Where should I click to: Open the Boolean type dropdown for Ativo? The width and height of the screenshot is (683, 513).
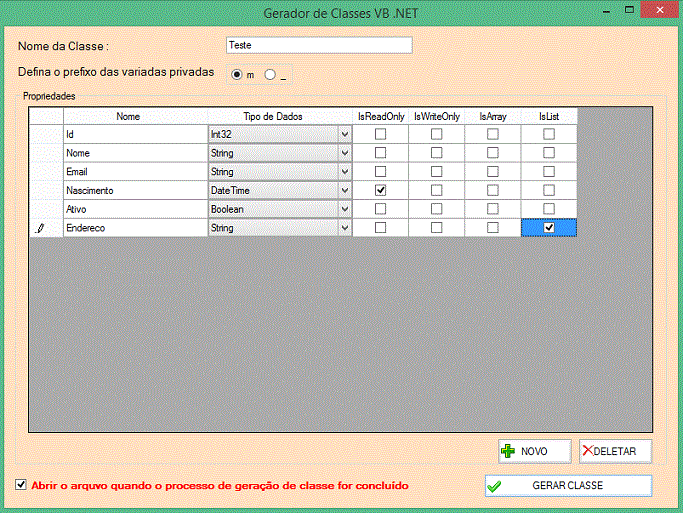tap(345, 209)
